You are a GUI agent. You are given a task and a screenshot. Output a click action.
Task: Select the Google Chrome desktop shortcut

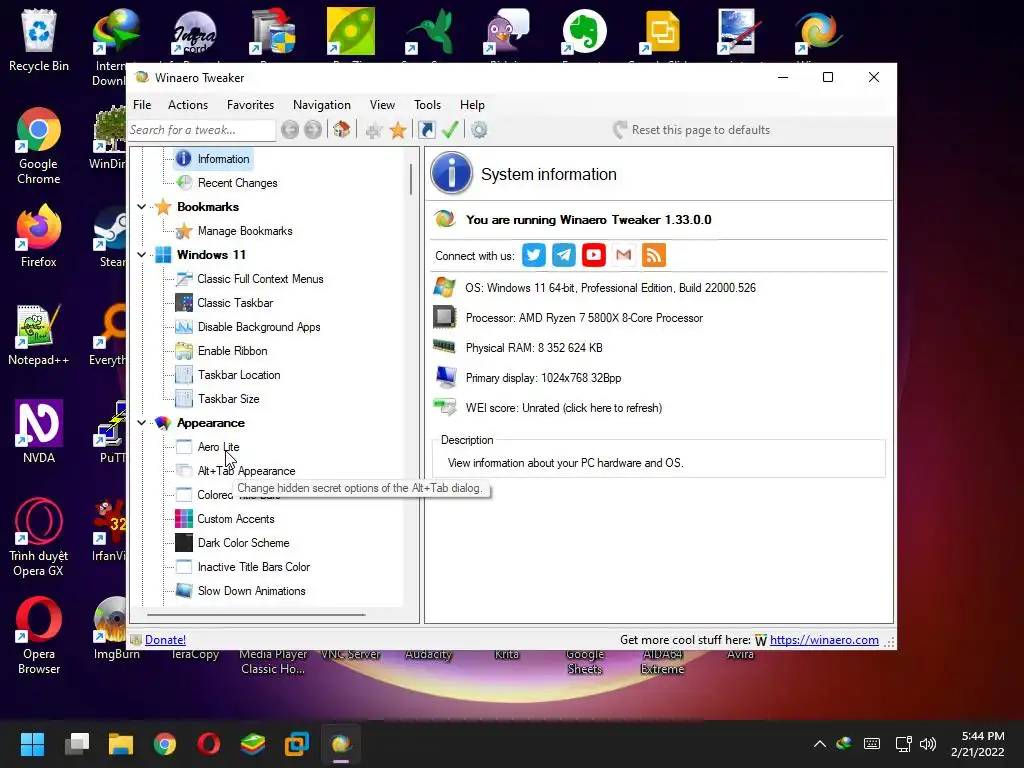click(39, 146)
